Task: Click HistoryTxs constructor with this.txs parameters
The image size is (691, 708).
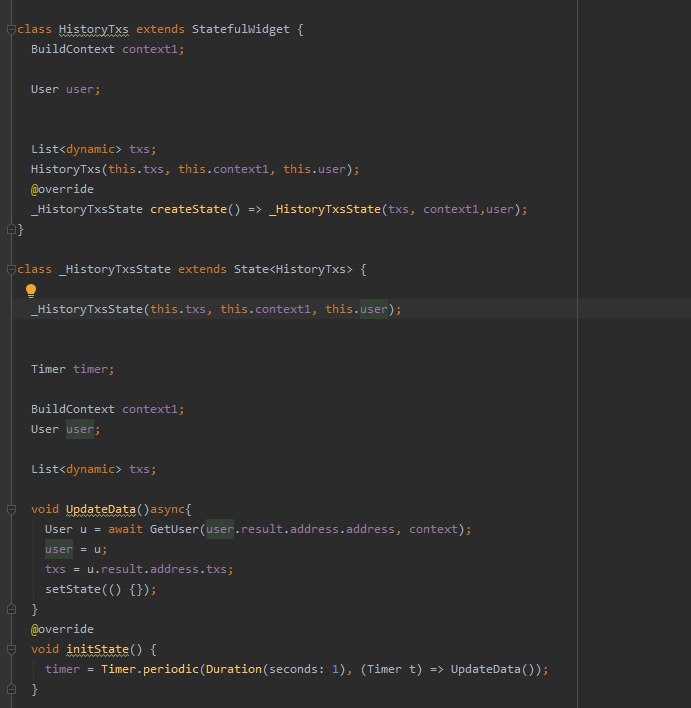Action: coord(195,169)
